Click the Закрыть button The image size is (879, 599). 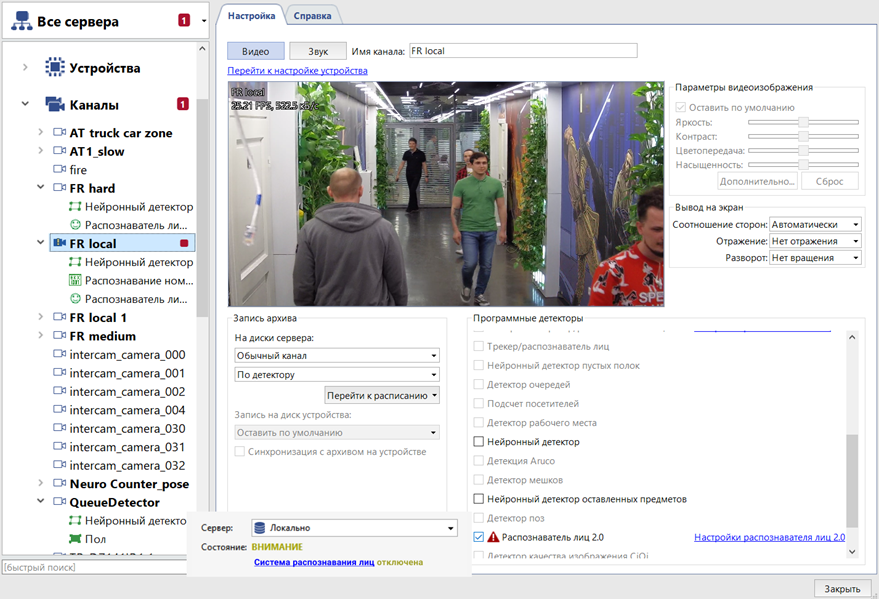(842, 588)
